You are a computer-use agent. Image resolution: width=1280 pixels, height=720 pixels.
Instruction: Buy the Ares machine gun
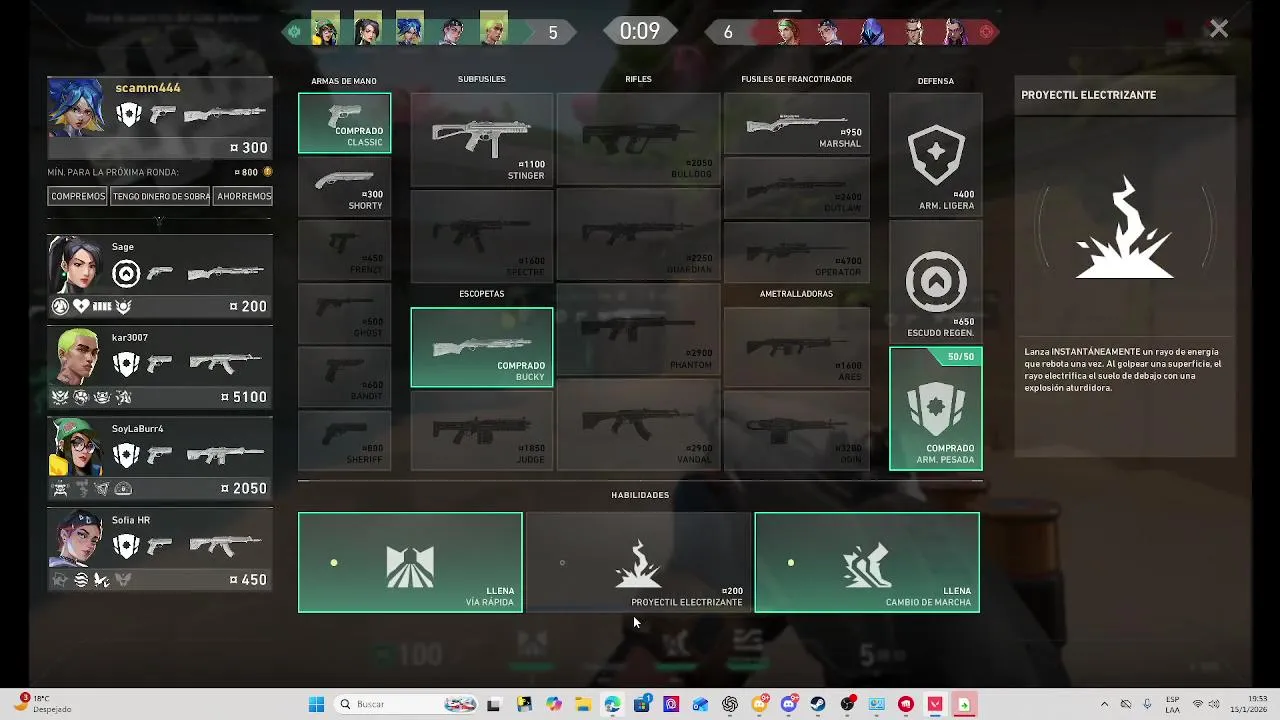(x=796, y=347)
